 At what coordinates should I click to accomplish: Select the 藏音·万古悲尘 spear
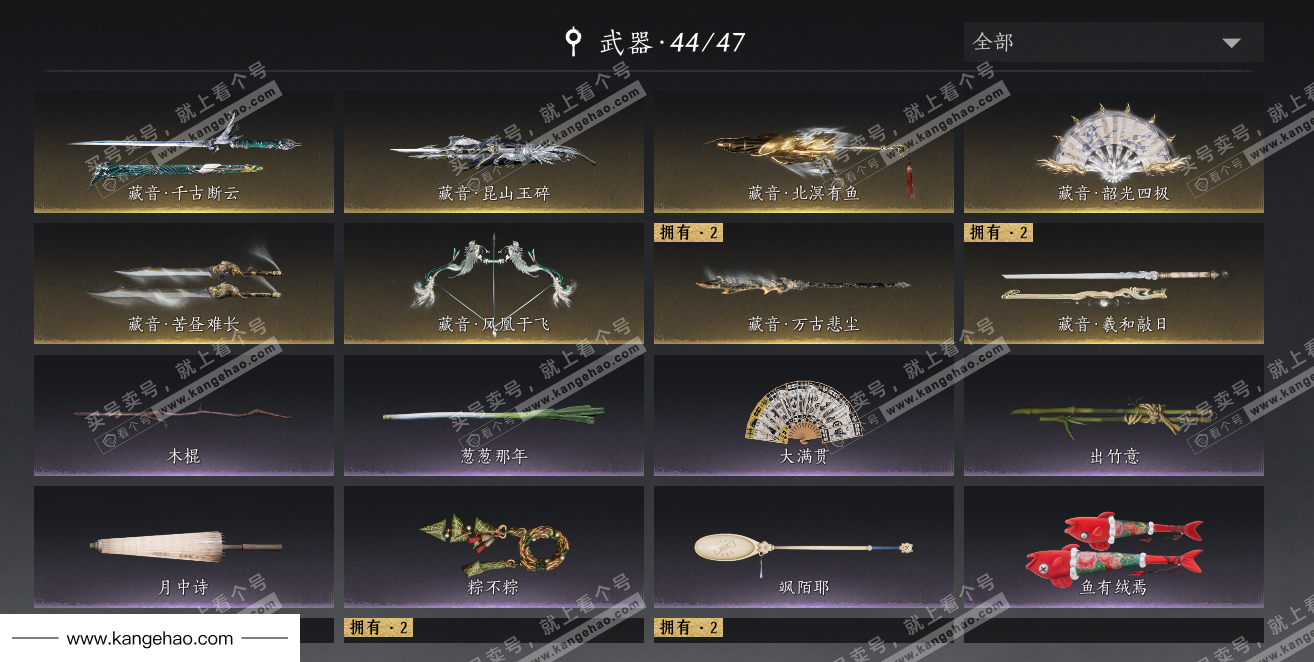tap(804, 284)
